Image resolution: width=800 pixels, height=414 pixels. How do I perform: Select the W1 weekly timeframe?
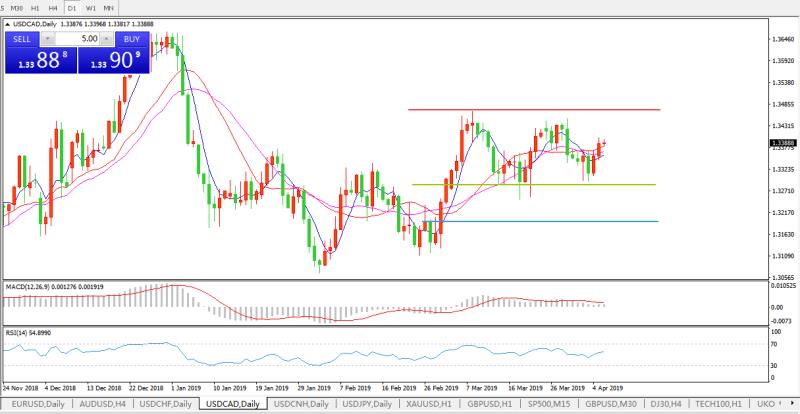pos(91,6)
